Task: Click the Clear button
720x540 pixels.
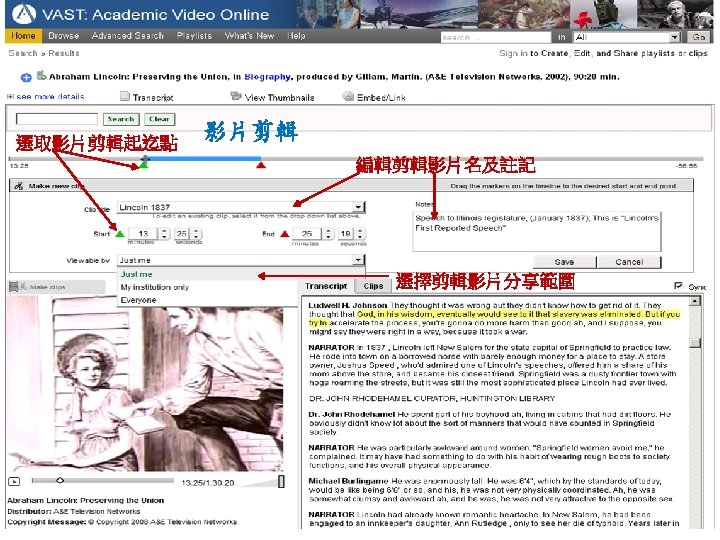Action: coord(159,119)
